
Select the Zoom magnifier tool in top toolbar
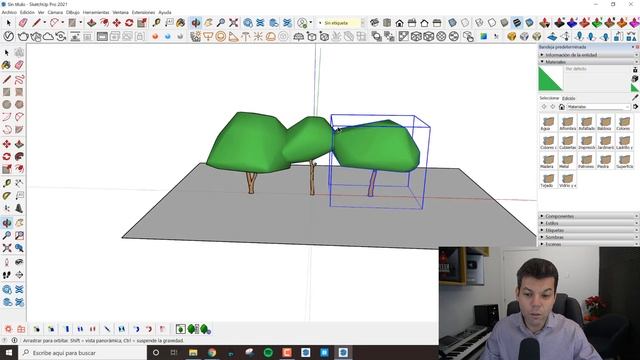pos(221,23)
